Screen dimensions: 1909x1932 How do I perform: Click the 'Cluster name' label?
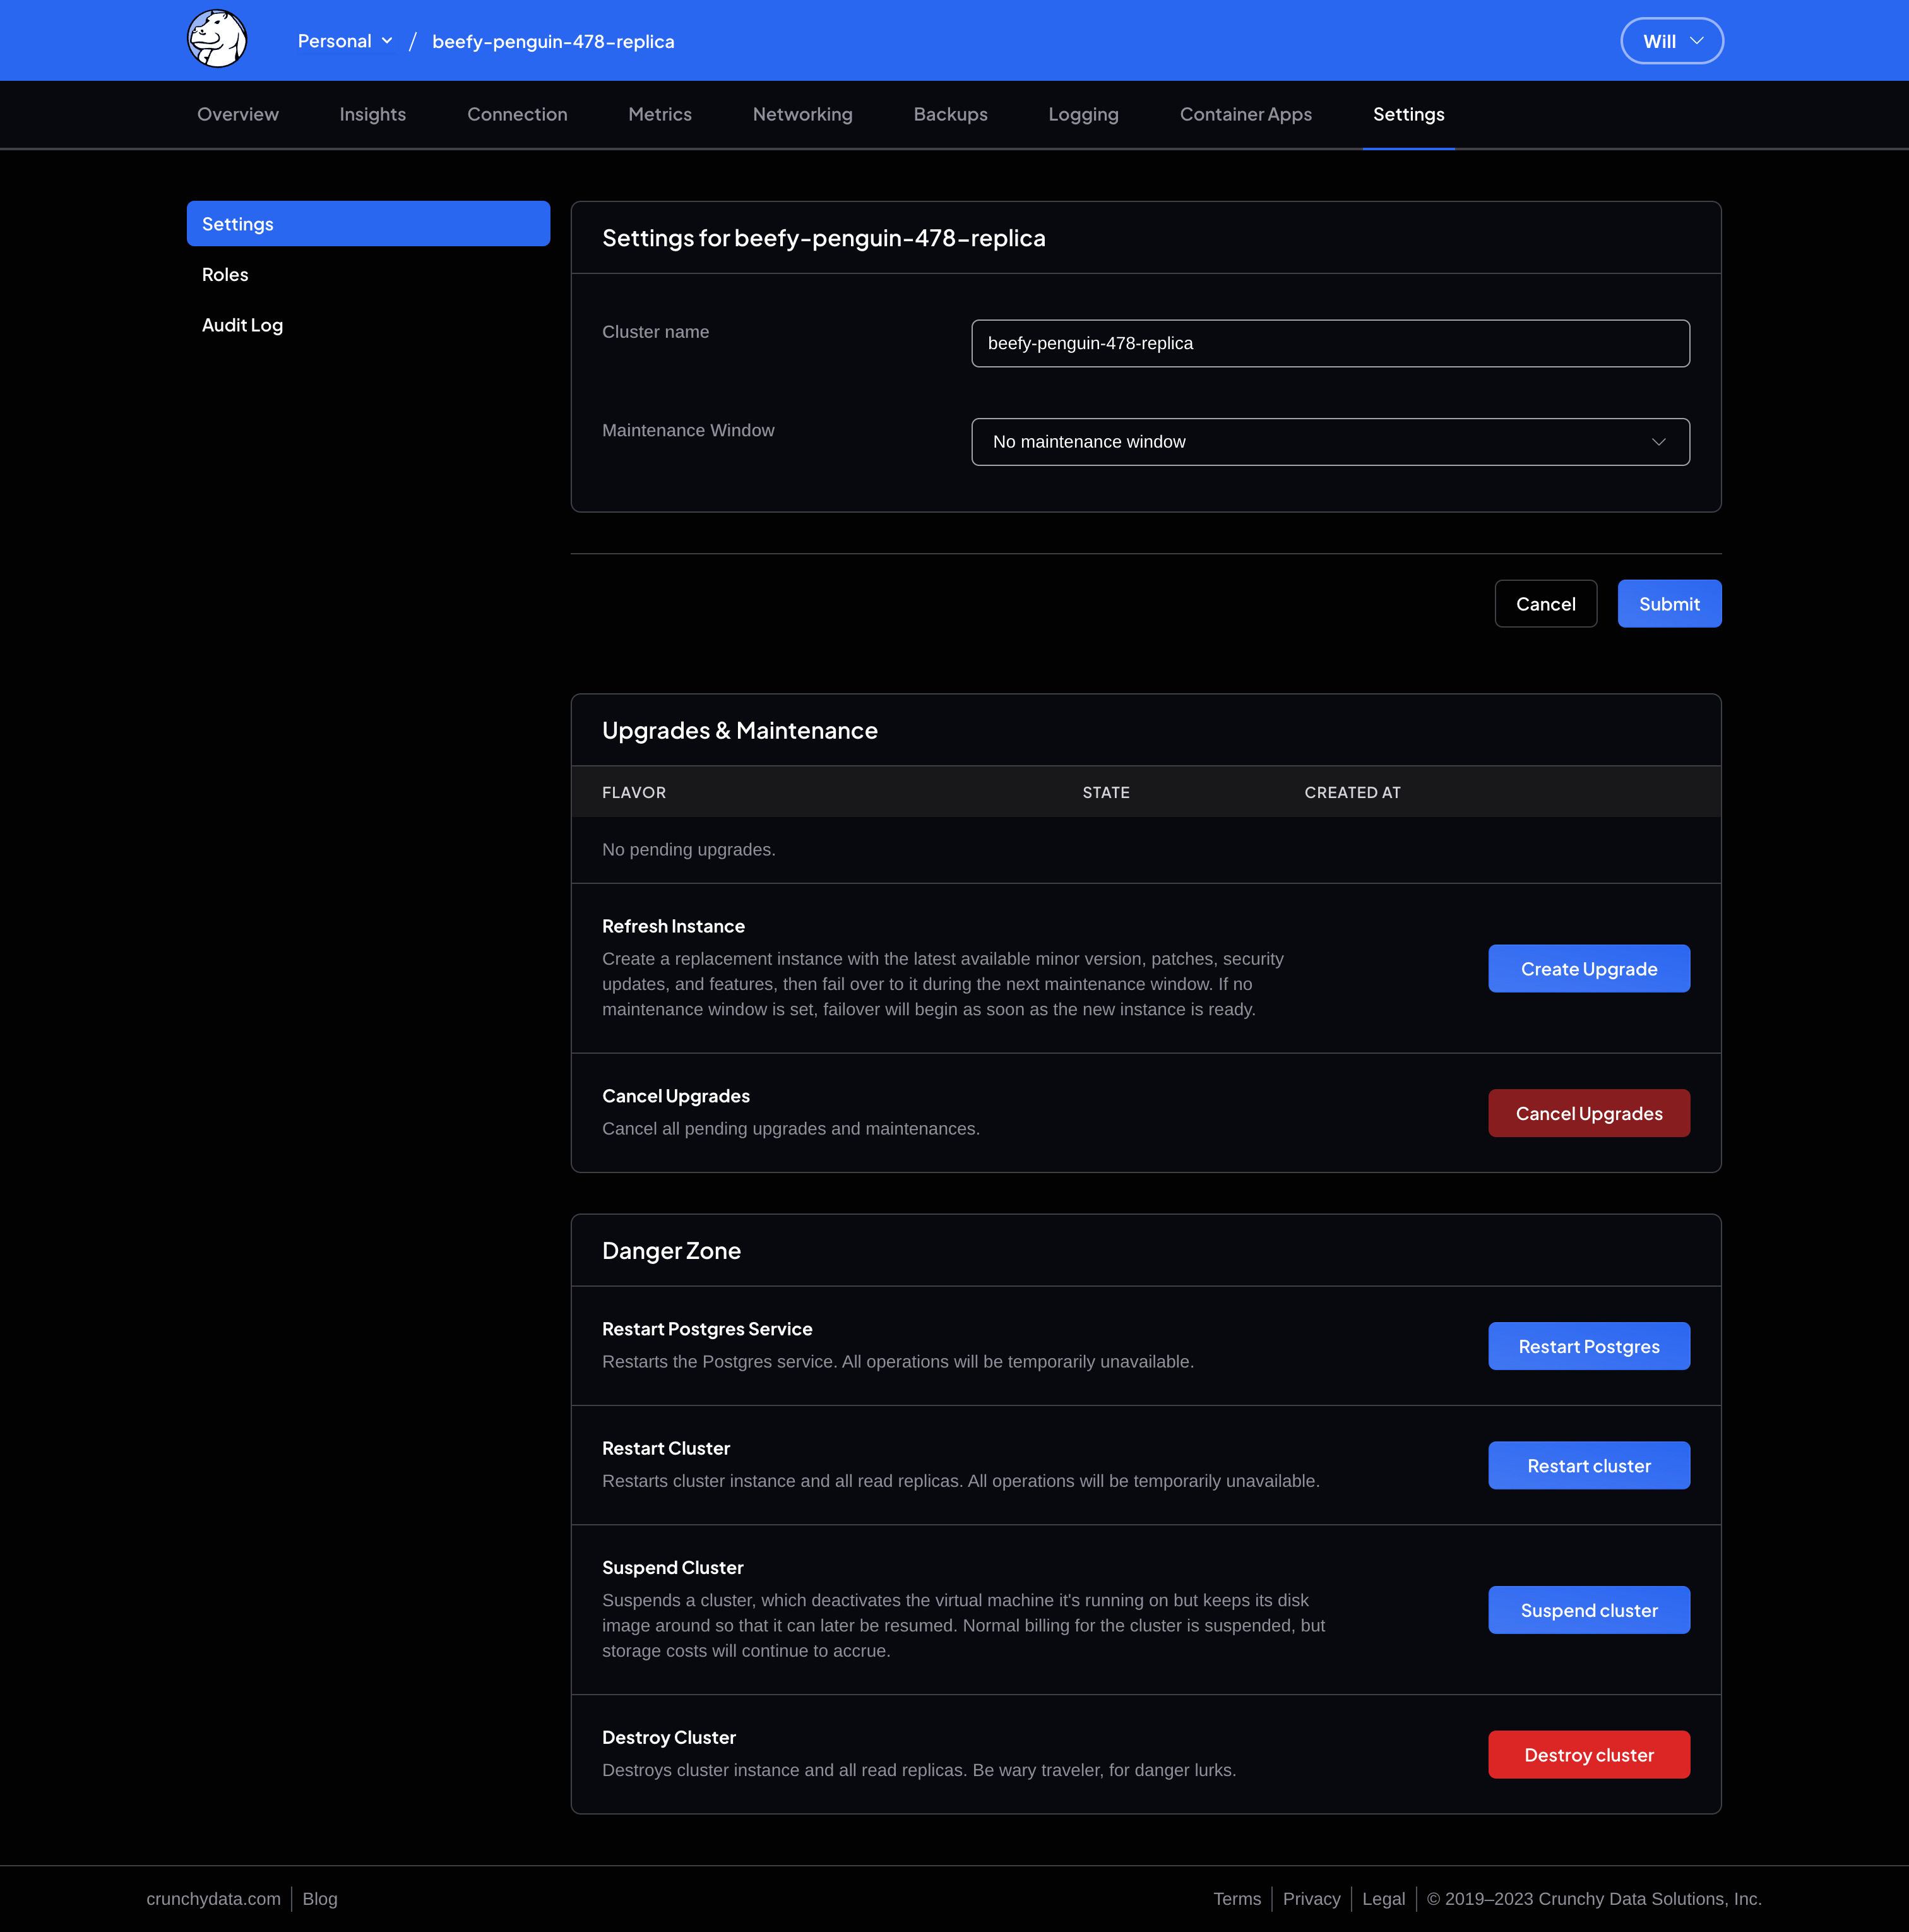[x=655, y=332]
